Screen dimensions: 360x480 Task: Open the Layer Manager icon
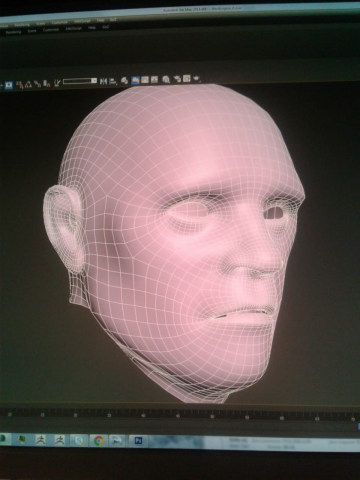(124, 80)
